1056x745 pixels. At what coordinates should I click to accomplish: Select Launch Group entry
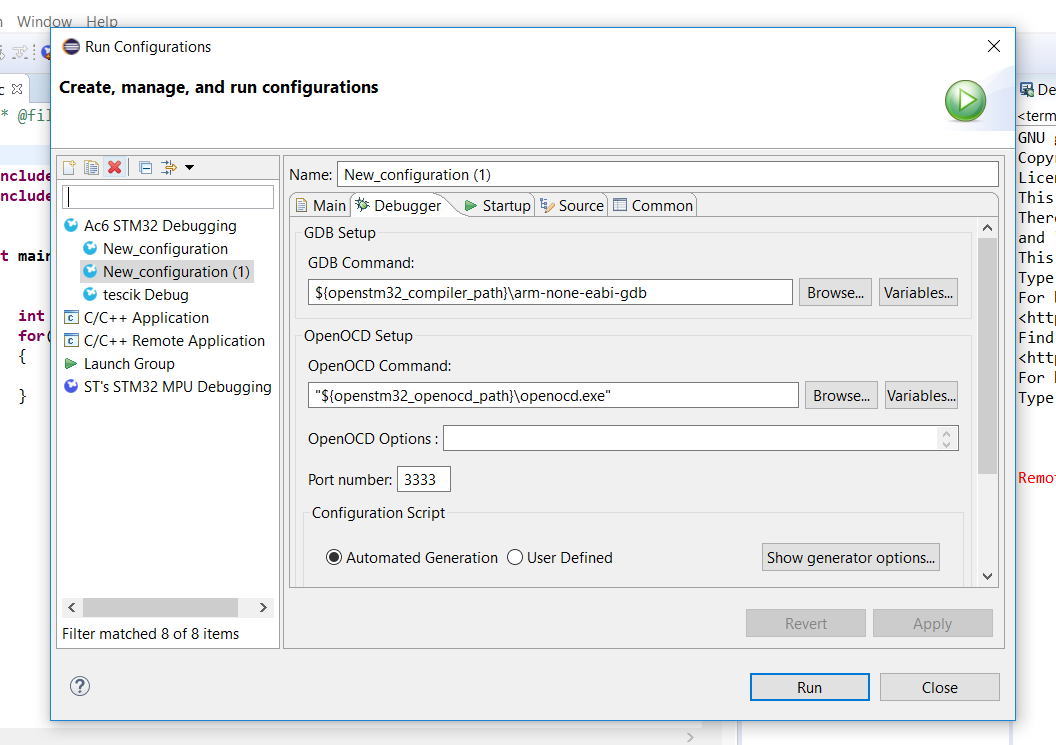[129, 364]
